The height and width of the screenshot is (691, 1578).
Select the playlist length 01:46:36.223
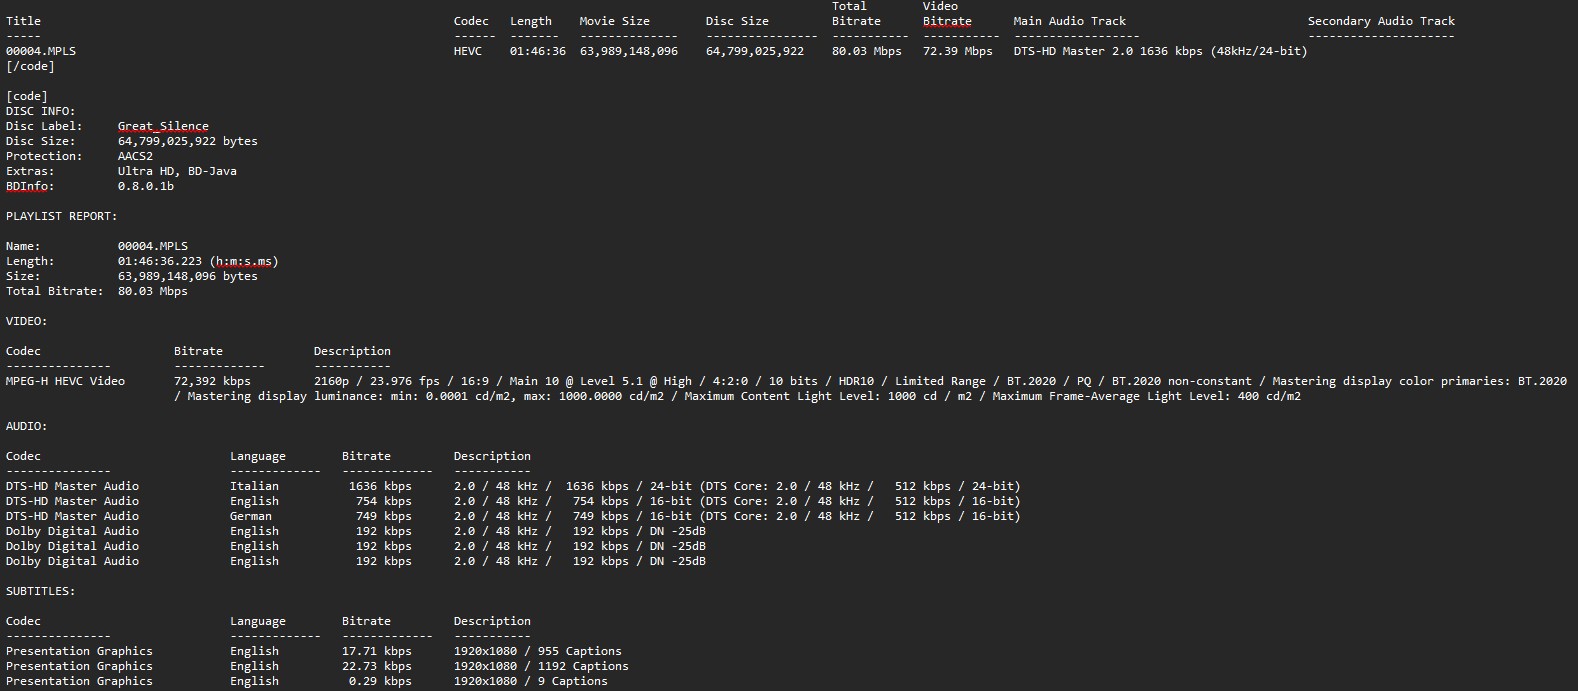[160, 261]
